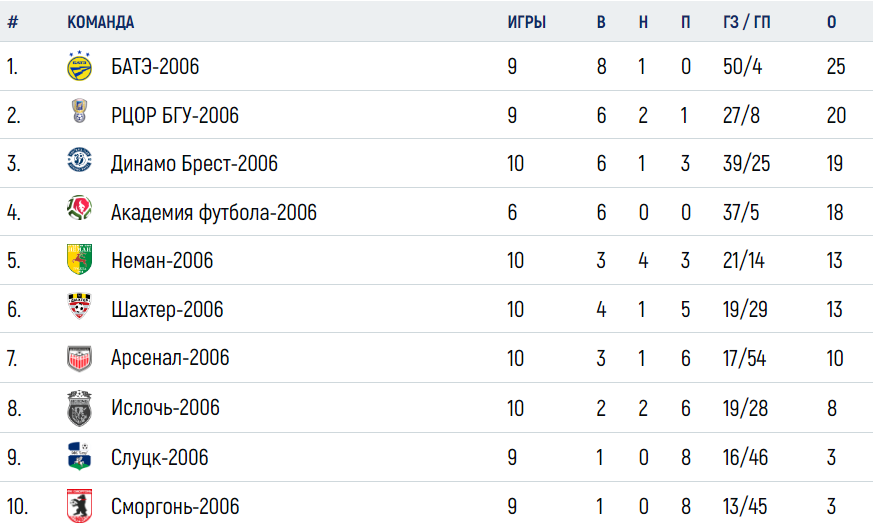This screenshot has width=873, height=528.
Task: Click the КОМАНДА column header
Action: 101,22
